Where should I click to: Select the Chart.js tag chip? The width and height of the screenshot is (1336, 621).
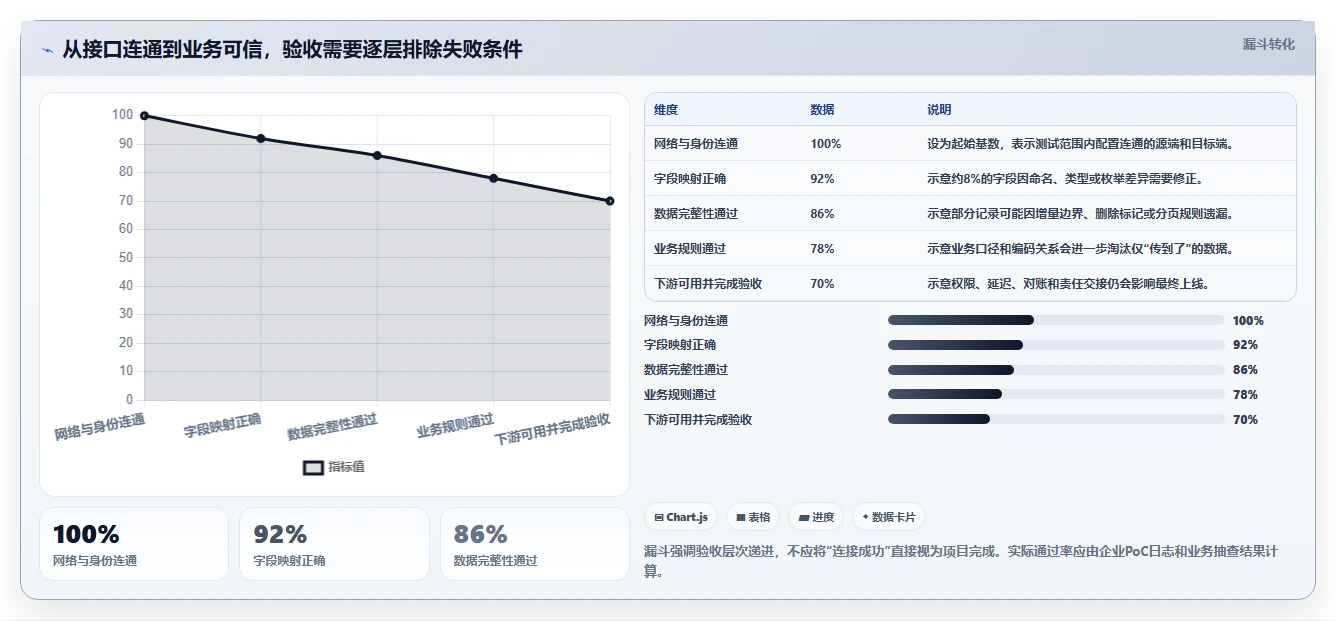coord(681,517)
